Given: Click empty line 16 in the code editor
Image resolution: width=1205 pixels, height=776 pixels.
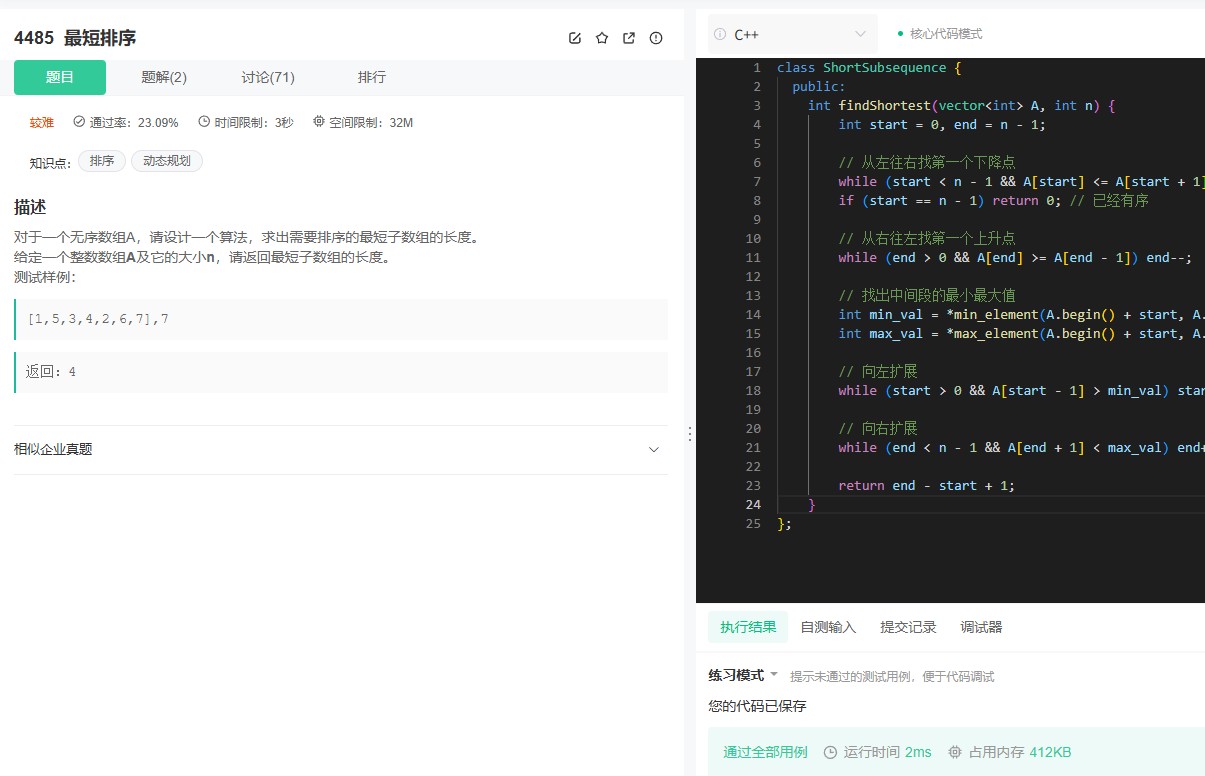Looking at the screenshot, I should point(990,352).
